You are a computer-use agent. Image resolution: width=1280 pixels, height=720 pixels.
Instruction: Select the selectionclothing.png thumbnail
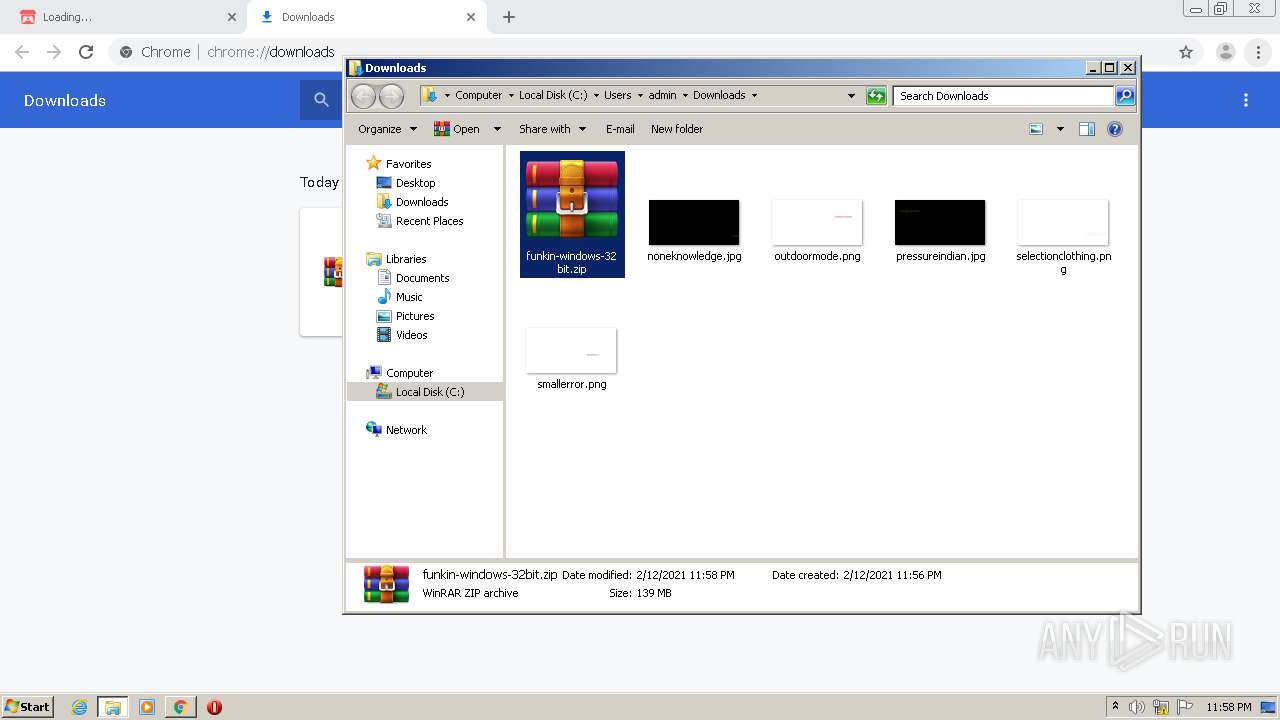1063,222
